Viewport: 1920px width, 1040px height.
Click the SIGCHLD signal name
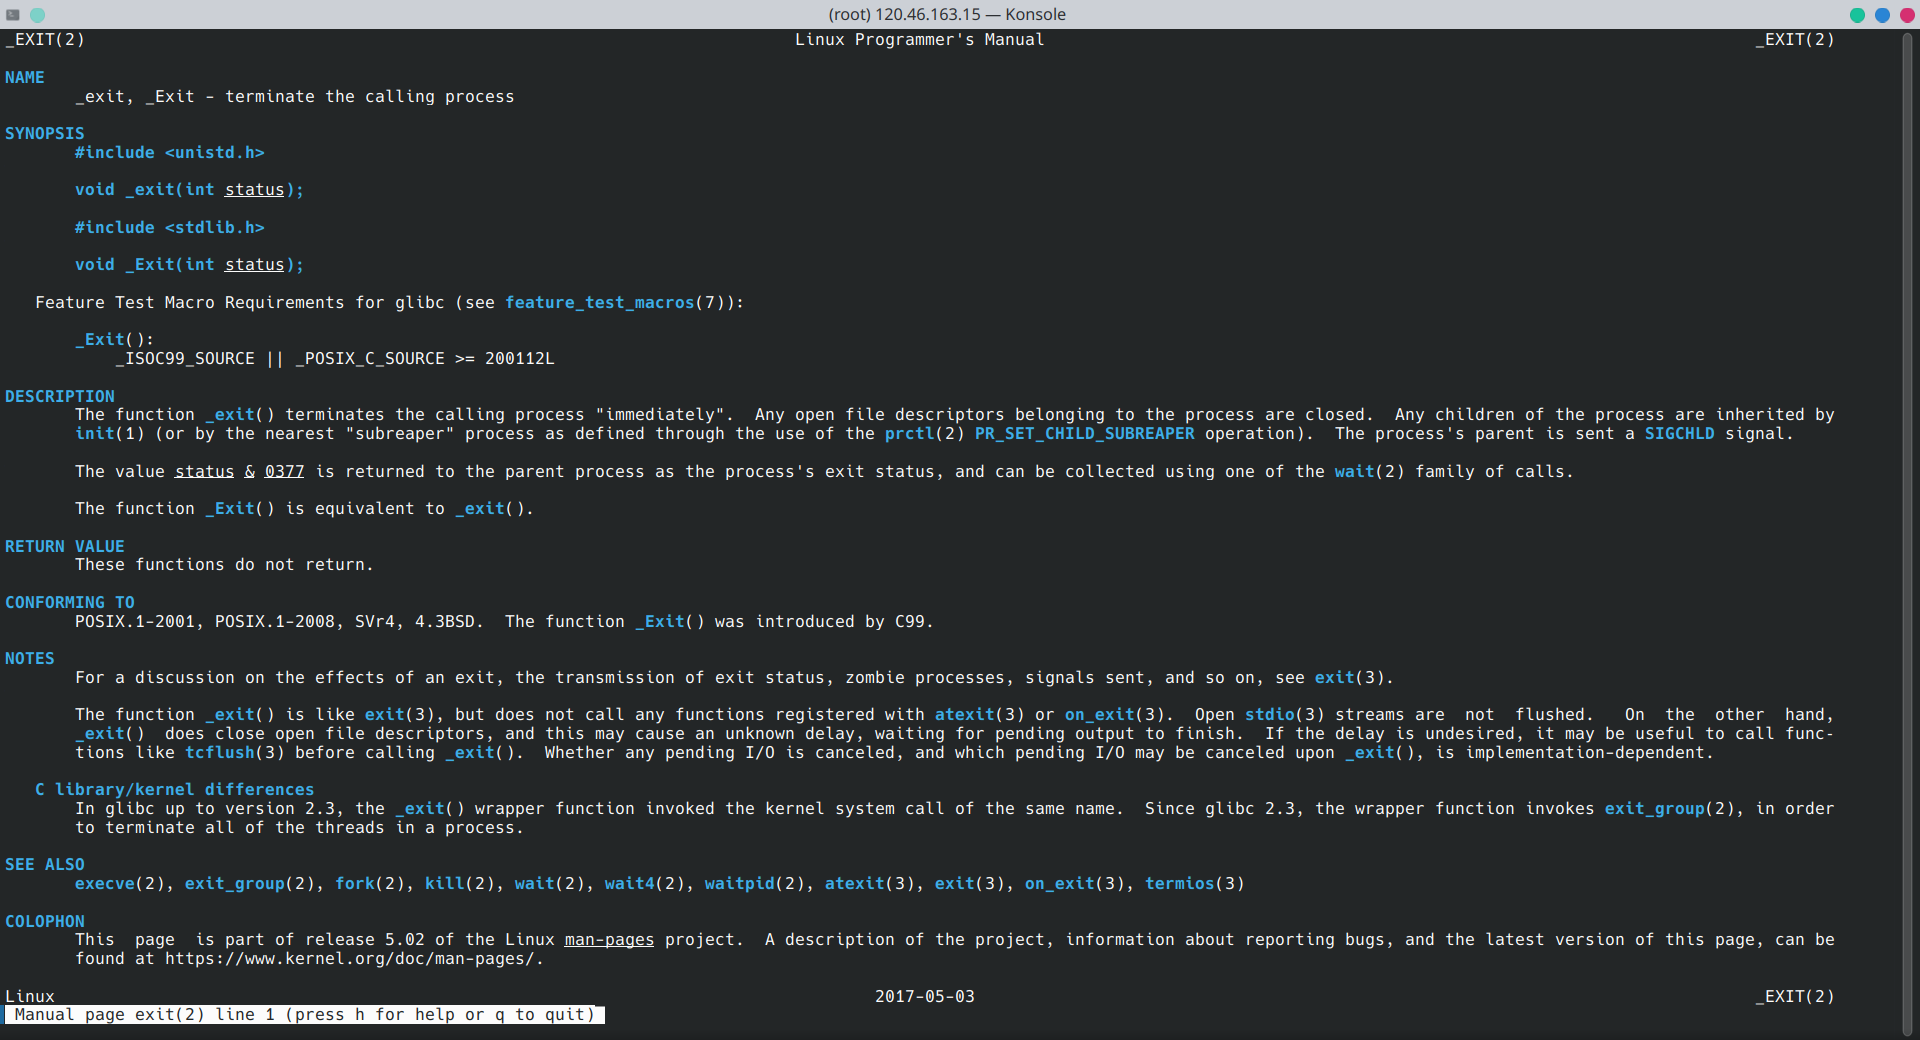coord(1679,434)
